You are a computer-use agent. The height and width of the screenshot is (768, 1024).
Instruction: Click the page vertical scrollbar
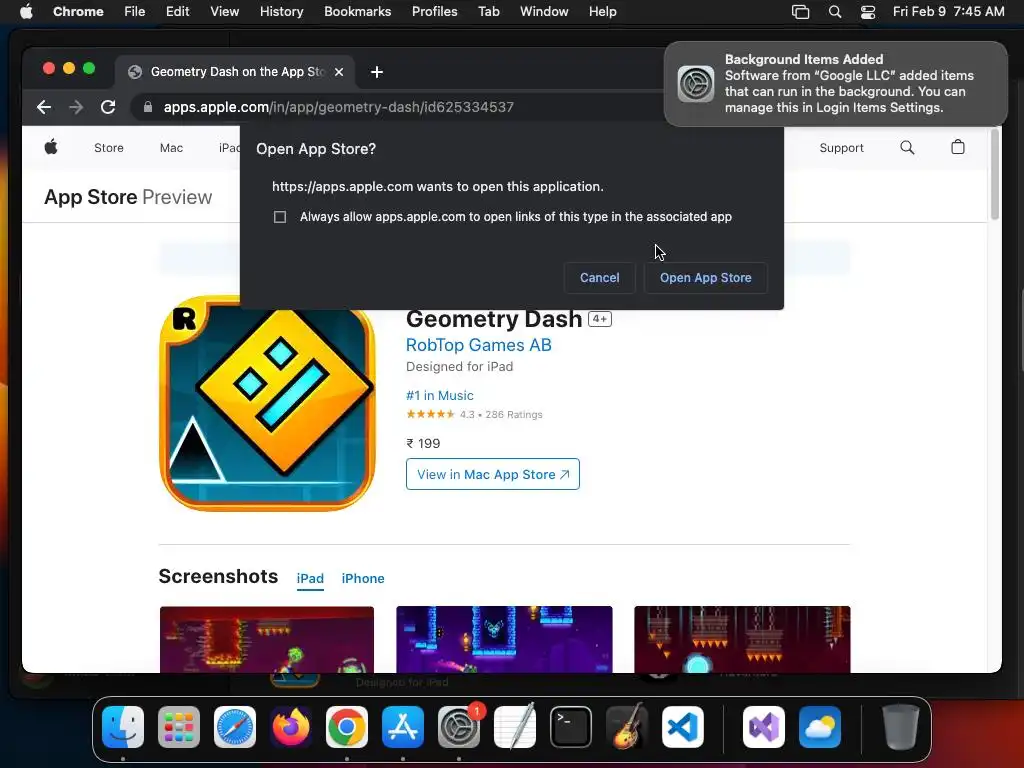click(x=995, y=174)
